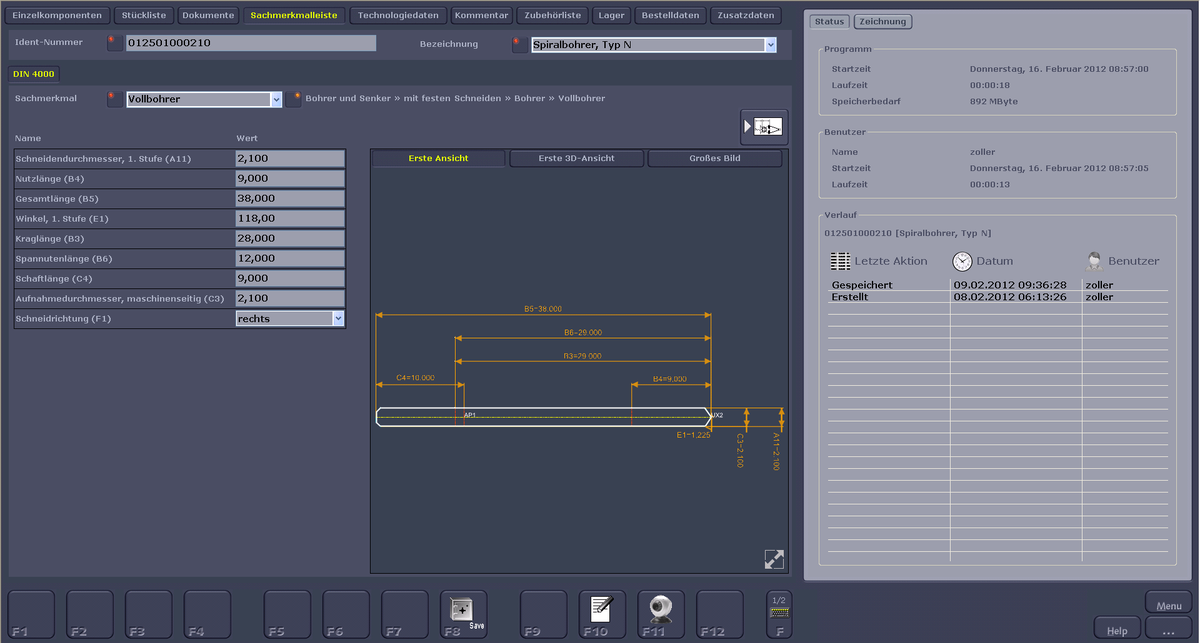
Task: Select the Erste 3D-Ansicht view tab
Action: [576, 158]
